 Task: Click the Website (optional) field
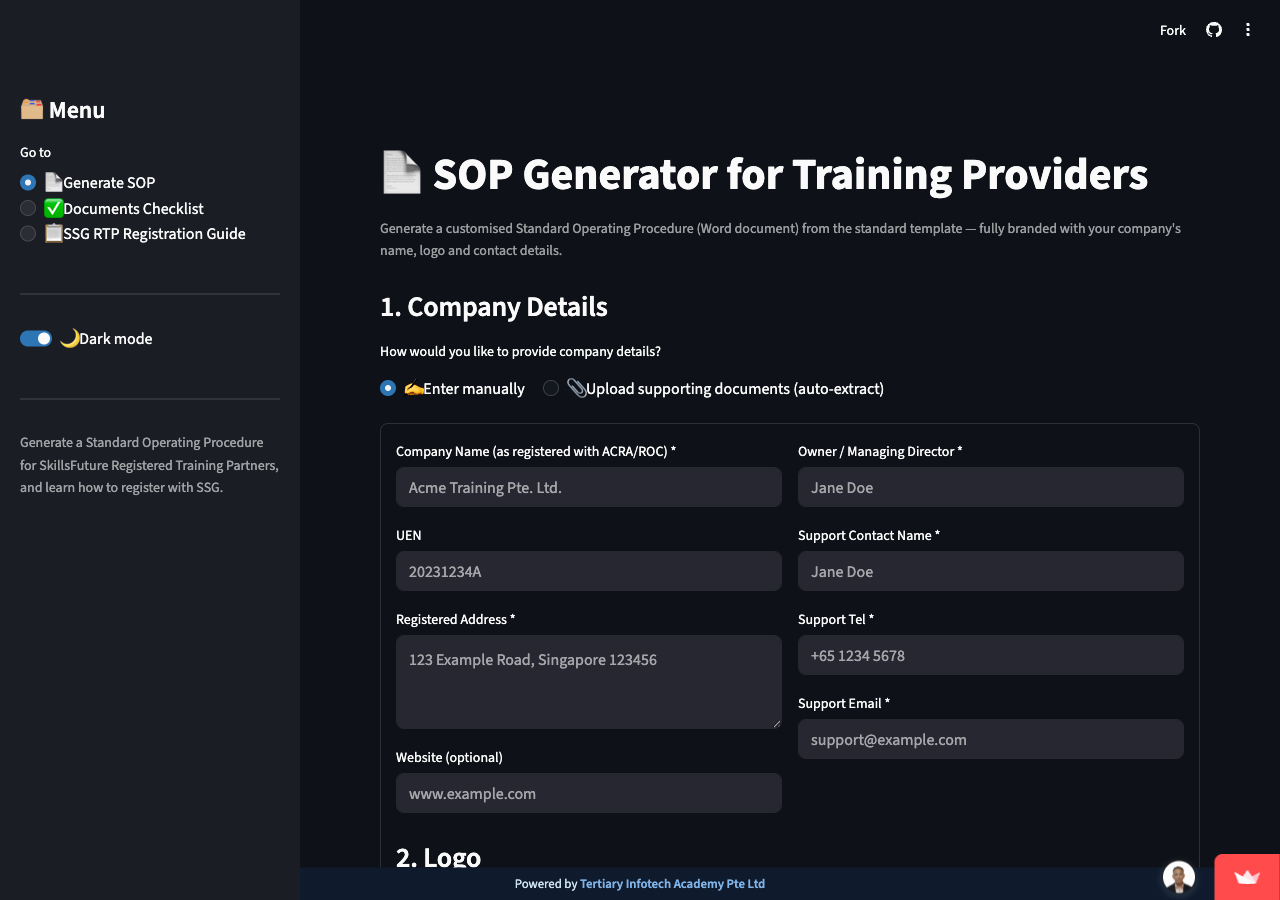[589, 793]
